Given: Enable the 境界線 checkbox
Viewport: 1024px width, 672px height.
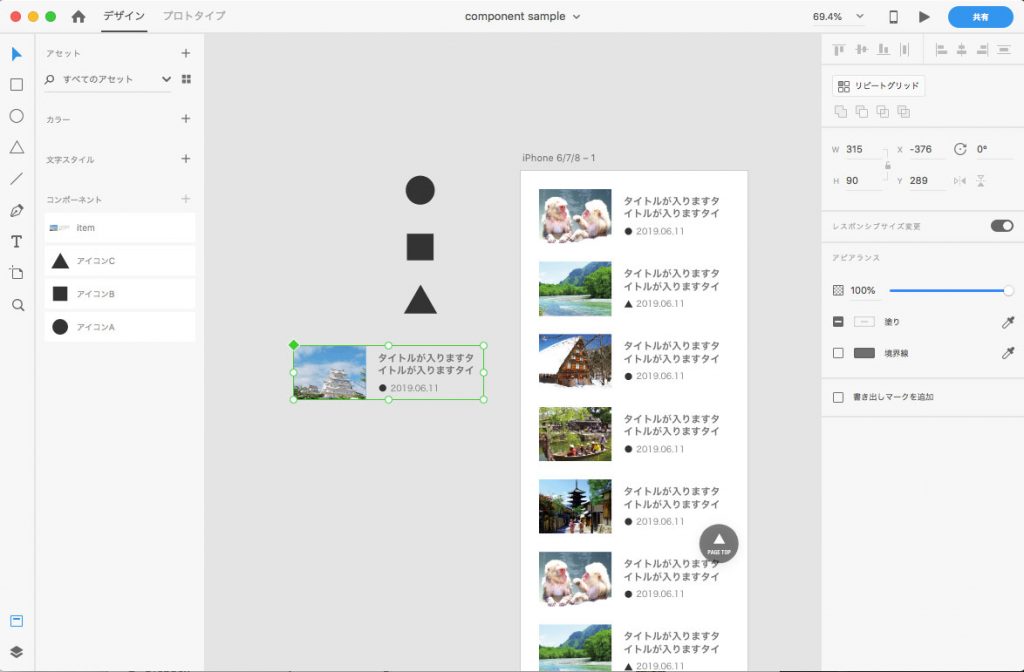Looking at the screenshot, I should coord(837,353).
